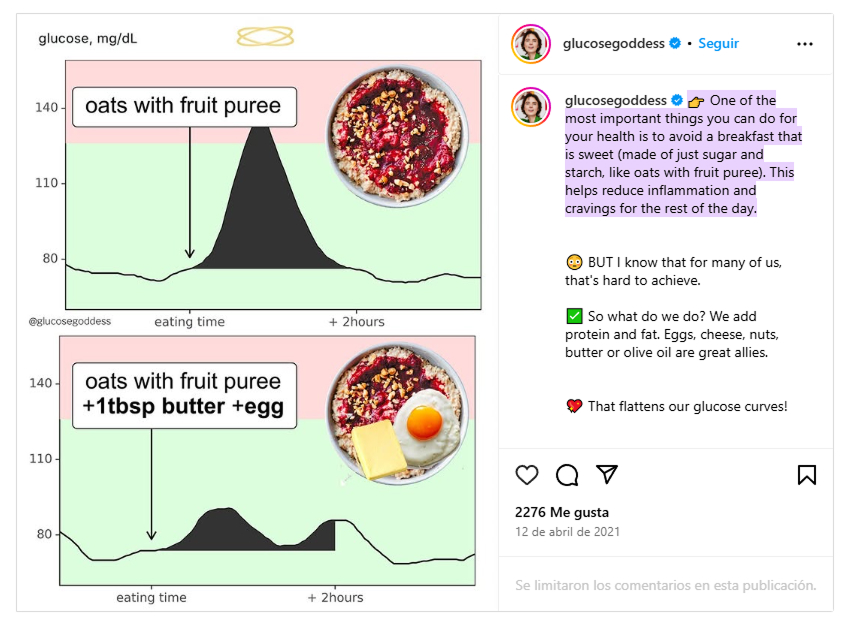The width and height of the screenshot is (849, 629).
Task: Open the three-dot more options menu
Action: pyautogui.click(x=805, y=44)
